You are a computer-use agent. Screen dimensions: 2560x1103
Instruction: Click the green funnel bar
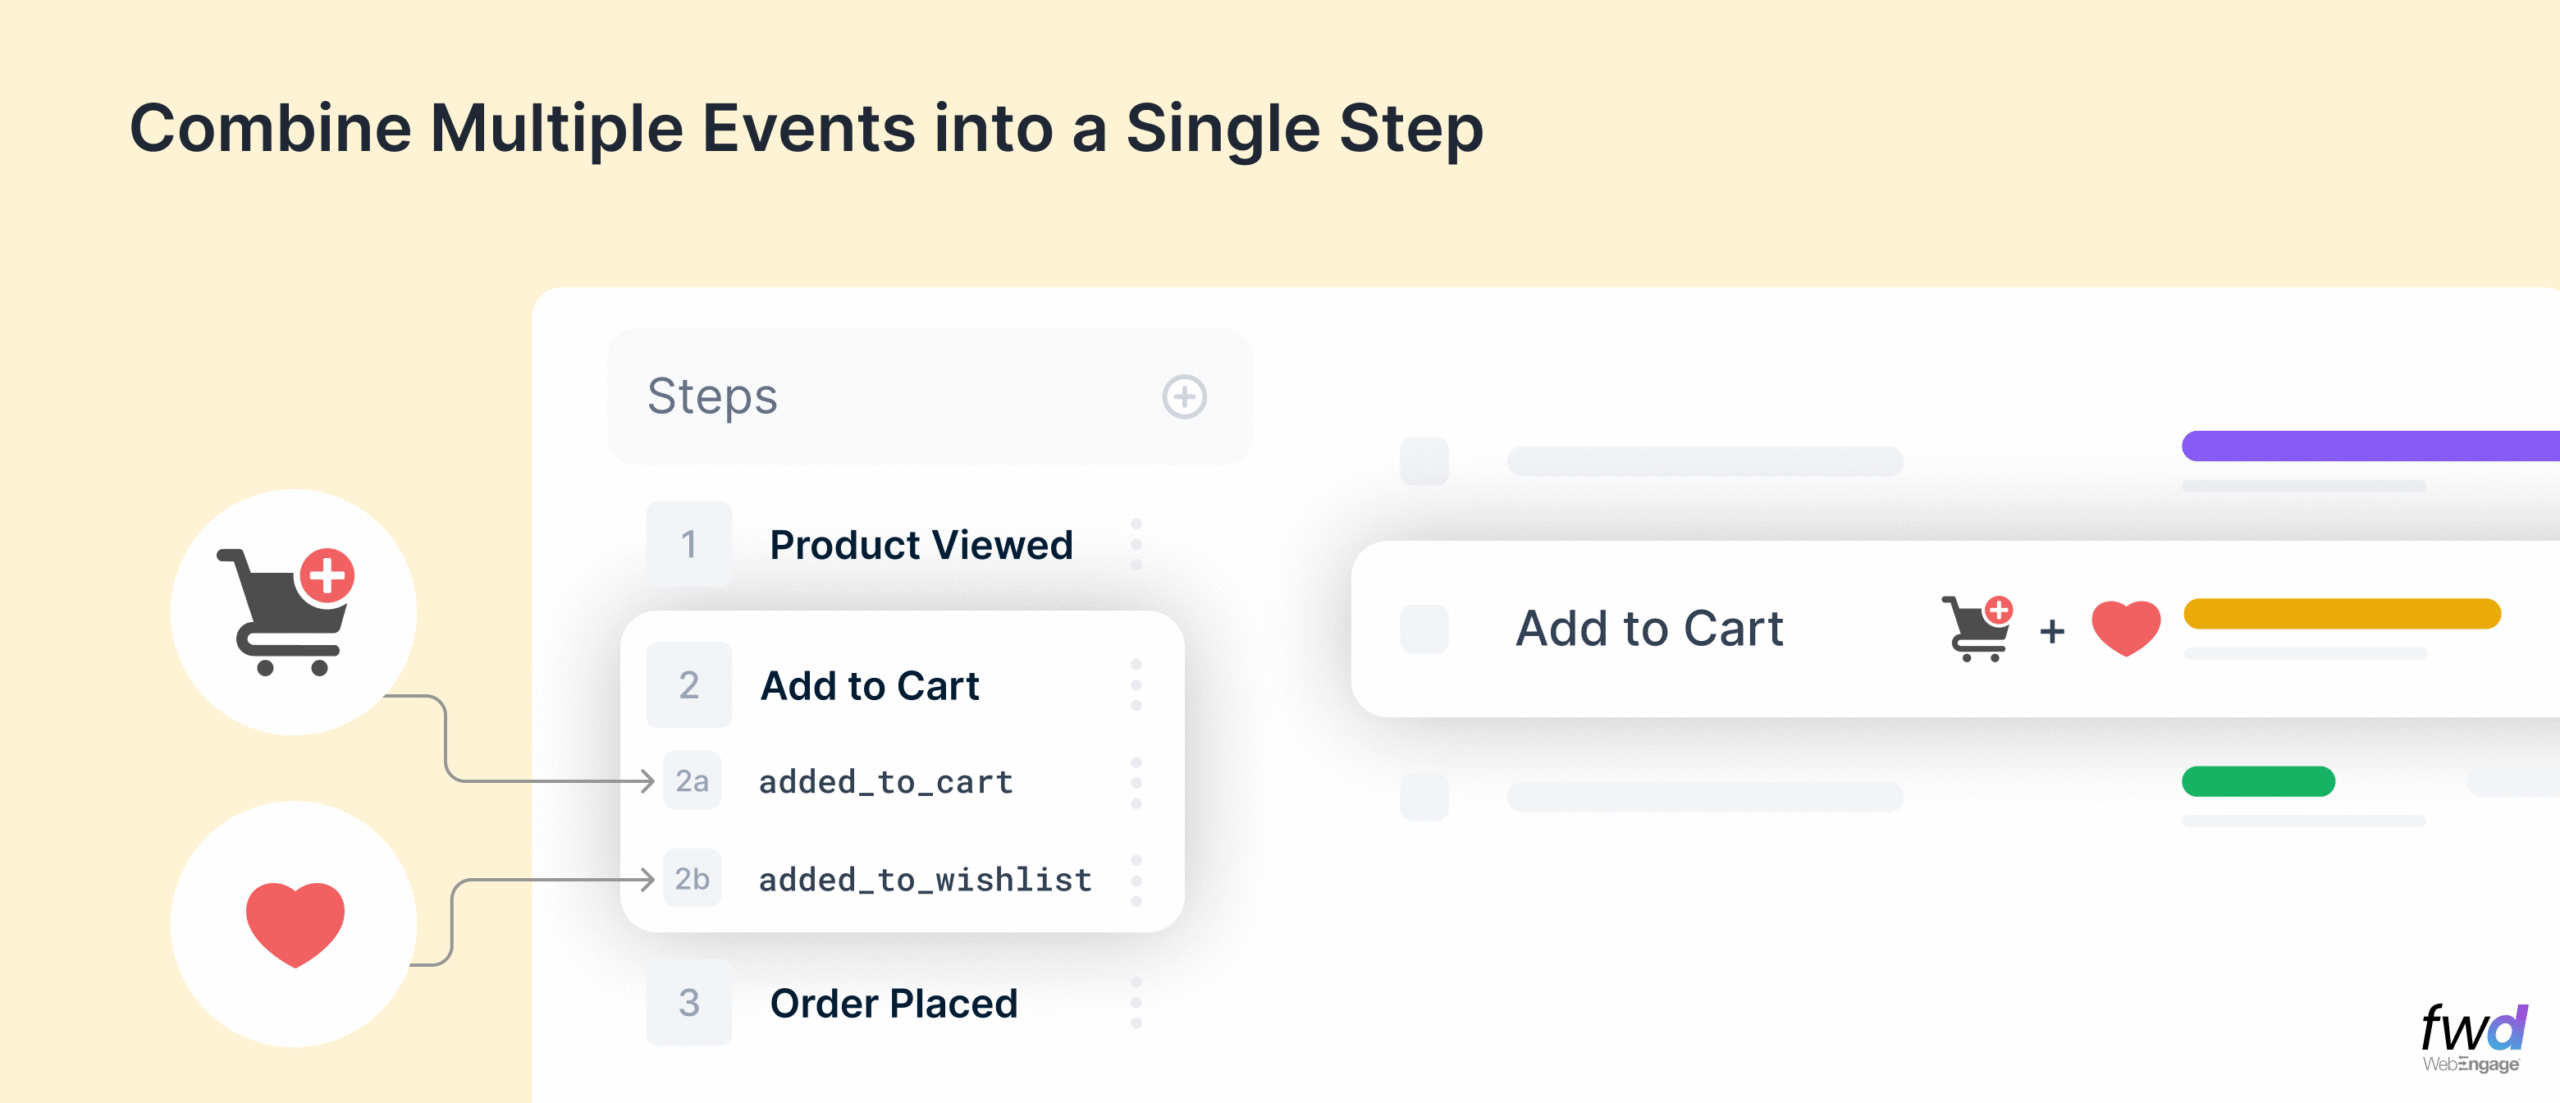[2258, 781]
